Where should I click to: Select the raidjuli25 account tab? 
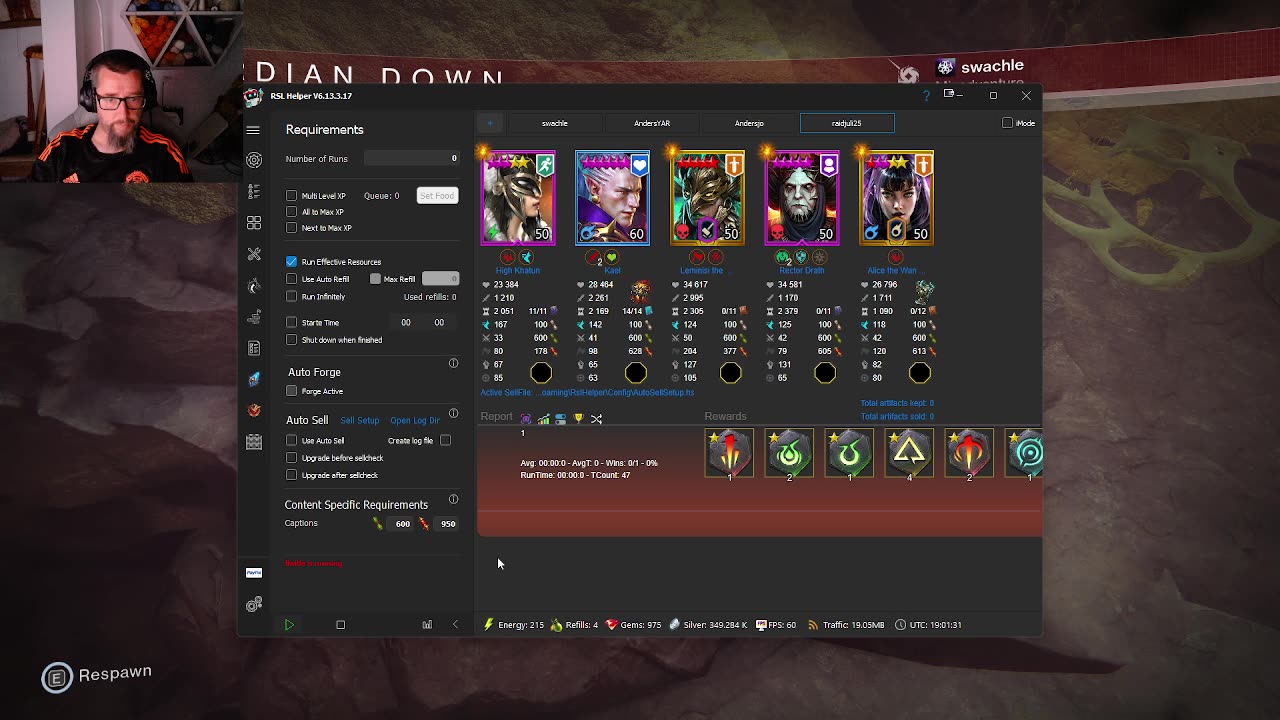pos(847,123)
